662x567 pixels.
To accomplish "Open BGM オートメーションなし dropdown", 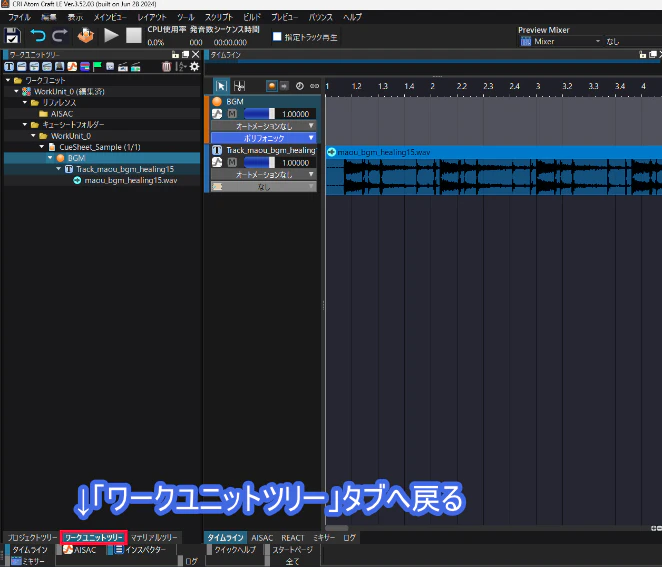I will click(x=263, y=126).
